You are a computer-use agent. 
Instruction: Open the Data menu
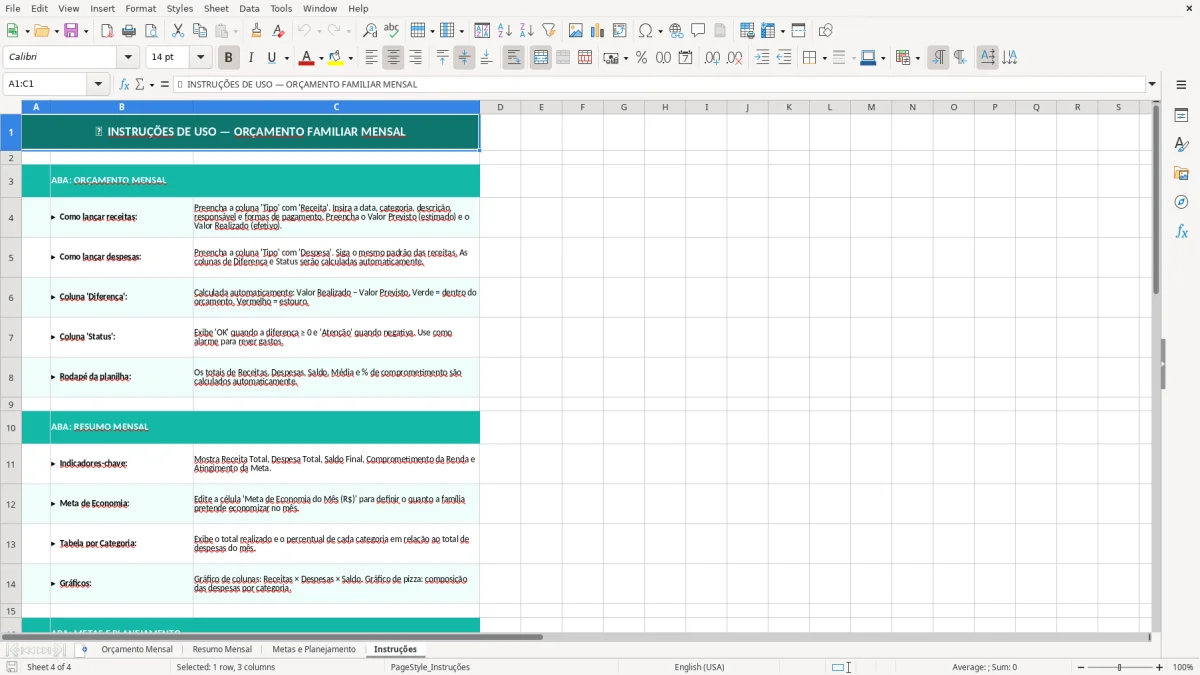pyautogui.click(x=249, y=8)
